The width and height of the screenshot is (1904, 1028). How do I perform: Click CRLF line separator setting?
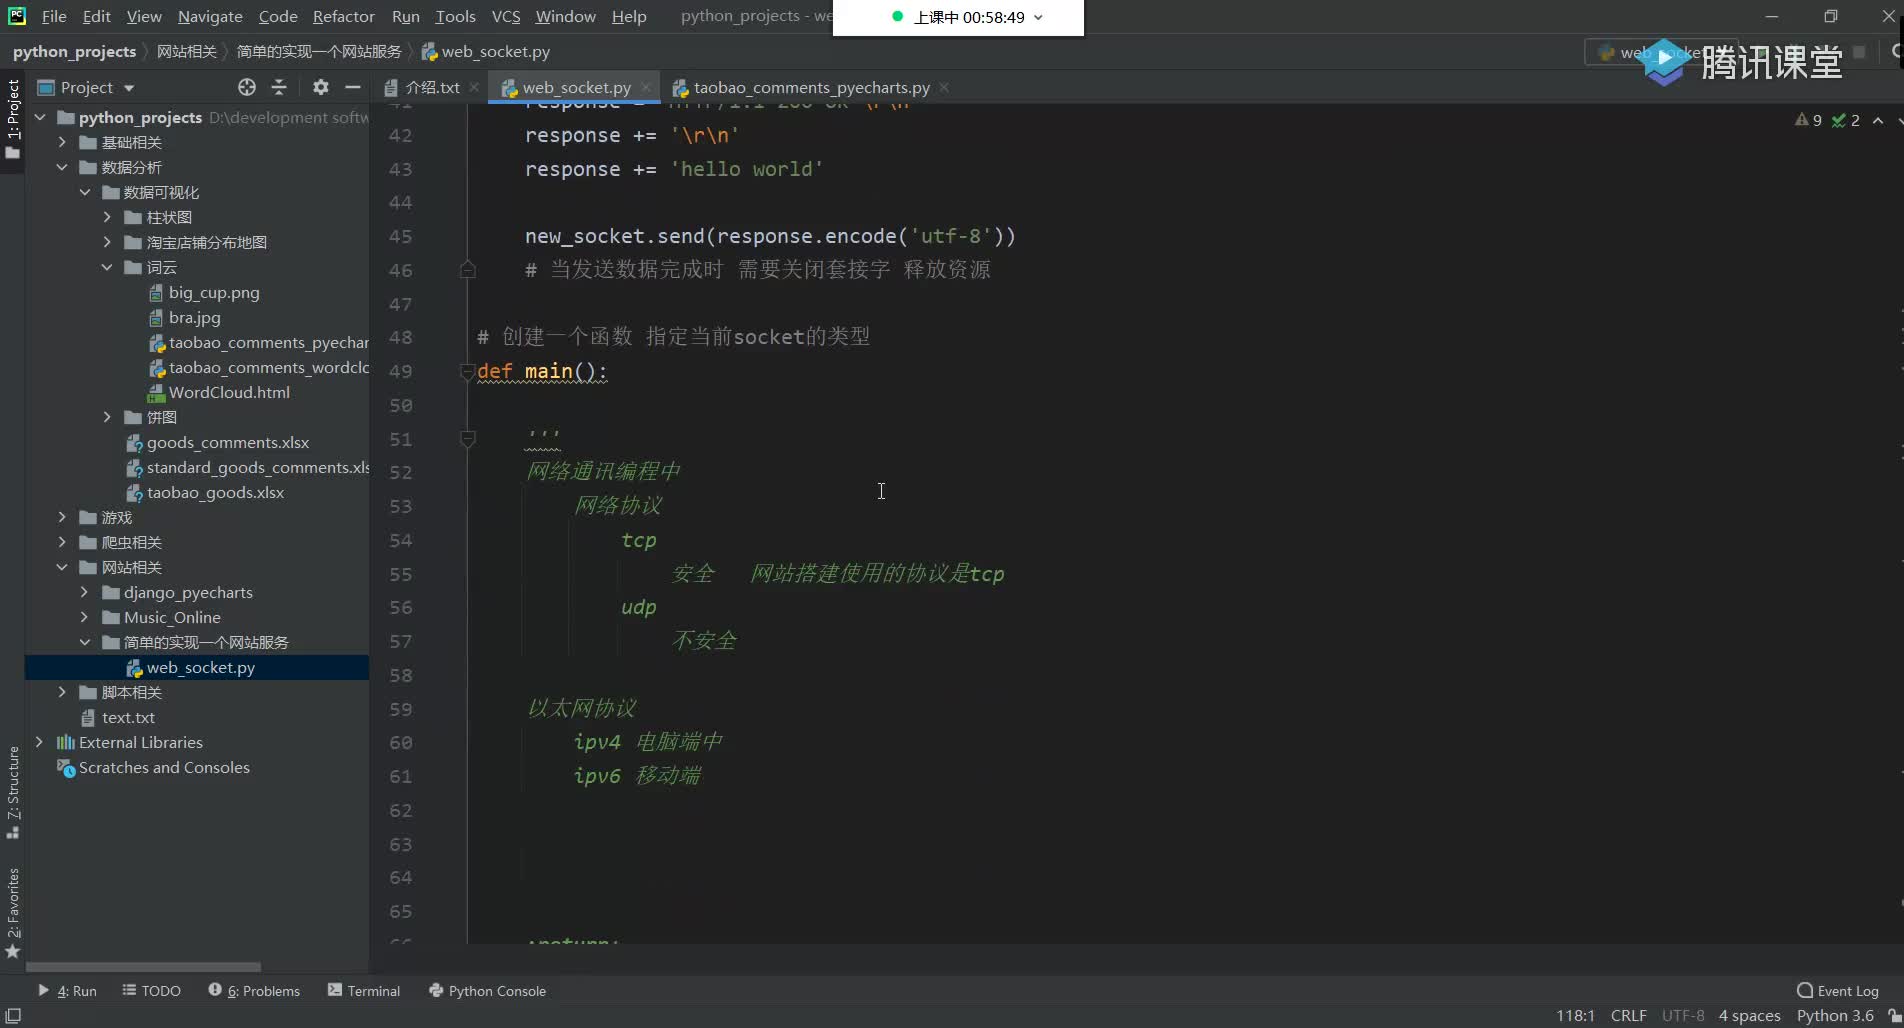pos(1628,1015)
